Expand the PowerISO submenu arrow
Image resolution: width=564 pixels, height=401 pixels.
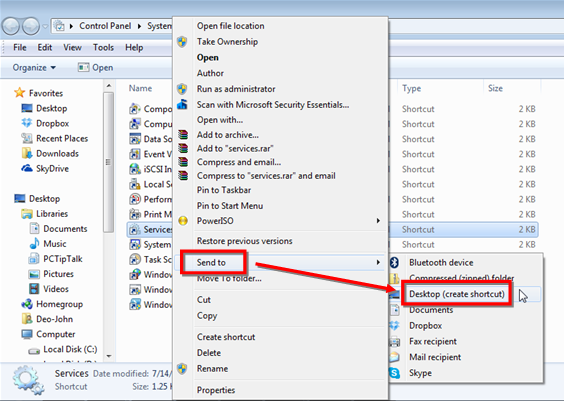[378, 221]
